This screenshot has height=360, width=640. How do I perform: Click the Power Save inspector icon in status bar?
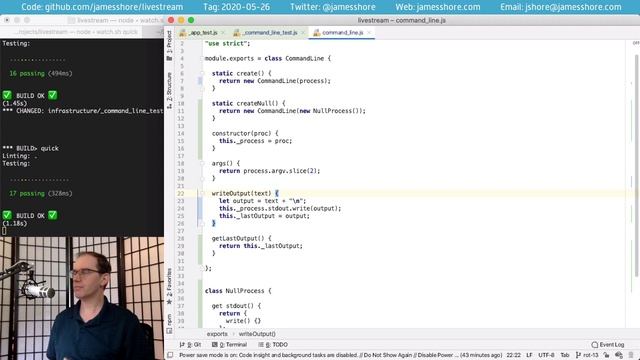[x=619, y=355]
